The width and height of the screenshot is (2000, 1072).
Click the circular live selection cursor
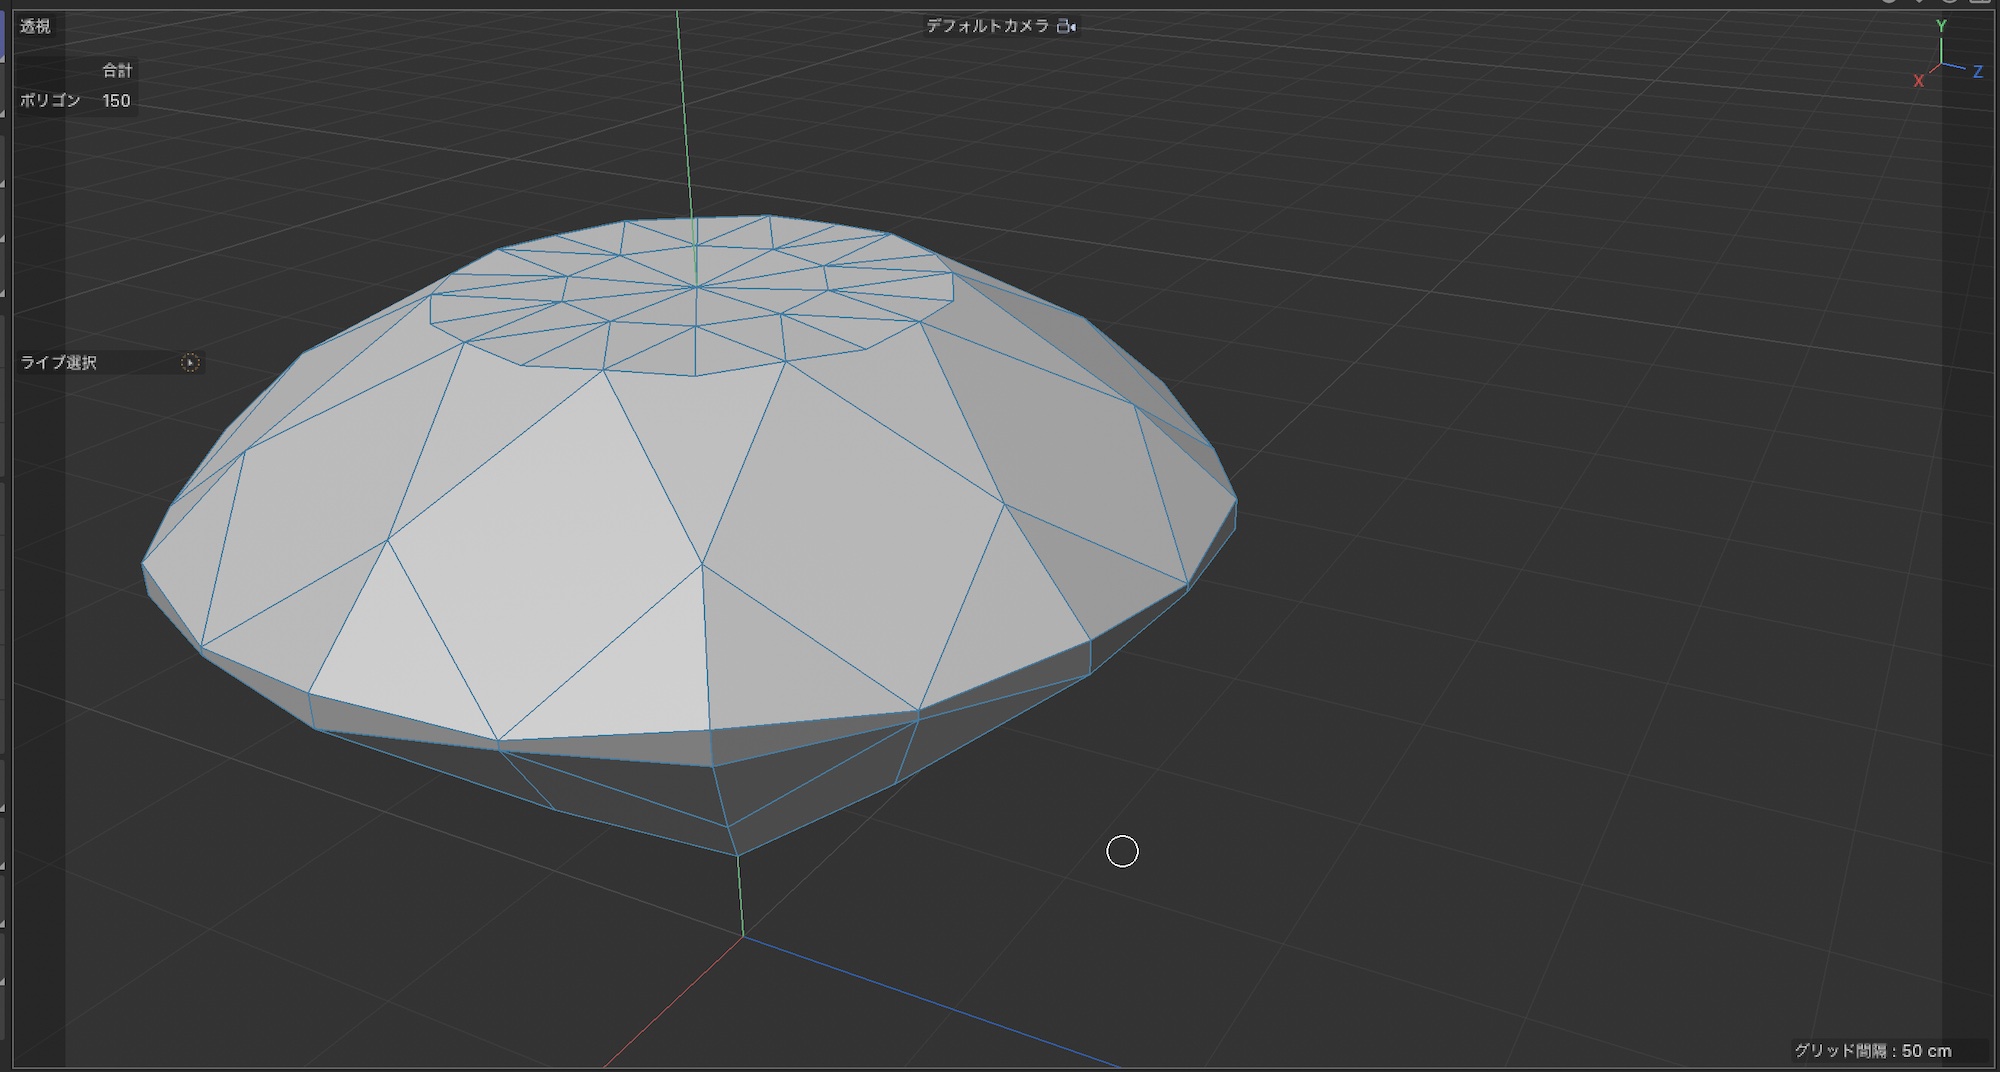[x=1122, y=851]
